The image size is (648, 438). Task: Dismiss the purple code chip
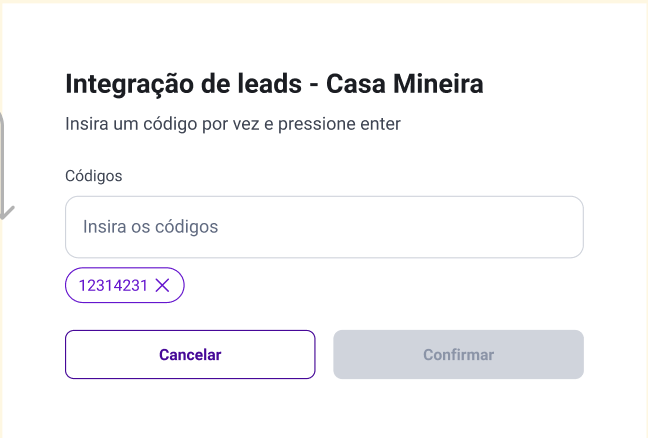click(163, 286)
